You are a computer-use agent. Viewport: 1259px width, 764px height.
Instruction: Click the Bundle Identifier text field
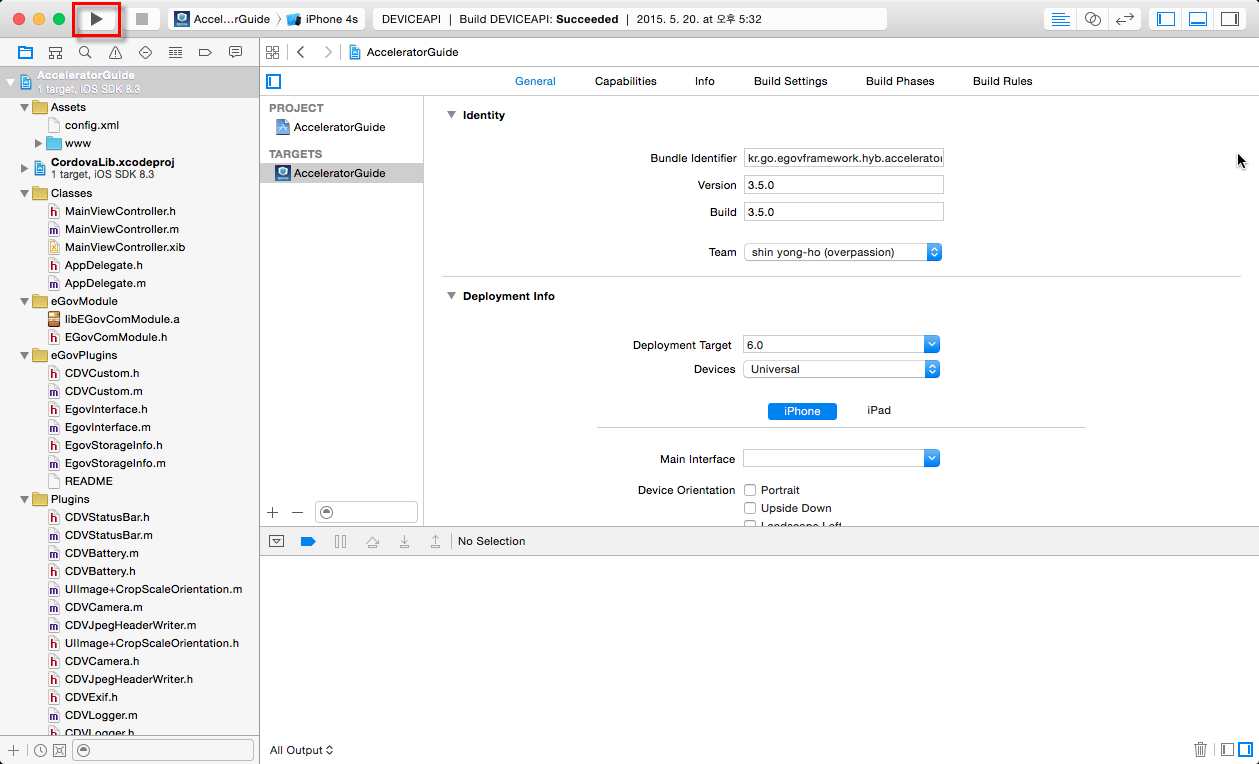click(x=843, y=158)
